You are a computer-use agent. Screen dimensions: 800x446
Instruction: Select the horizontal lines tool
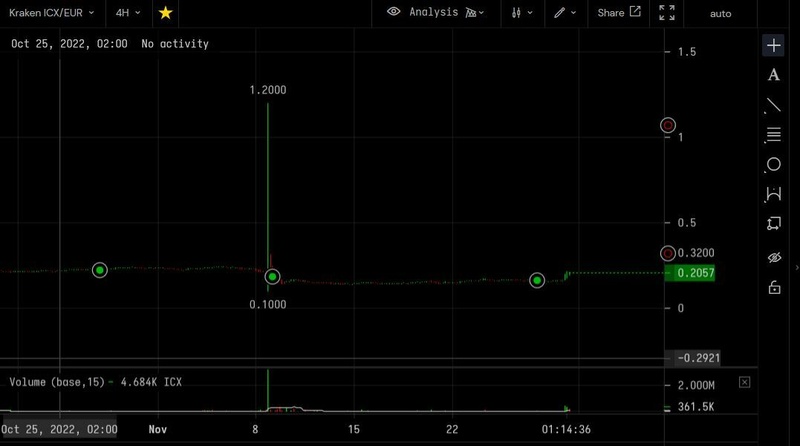(x=773, y=135)
